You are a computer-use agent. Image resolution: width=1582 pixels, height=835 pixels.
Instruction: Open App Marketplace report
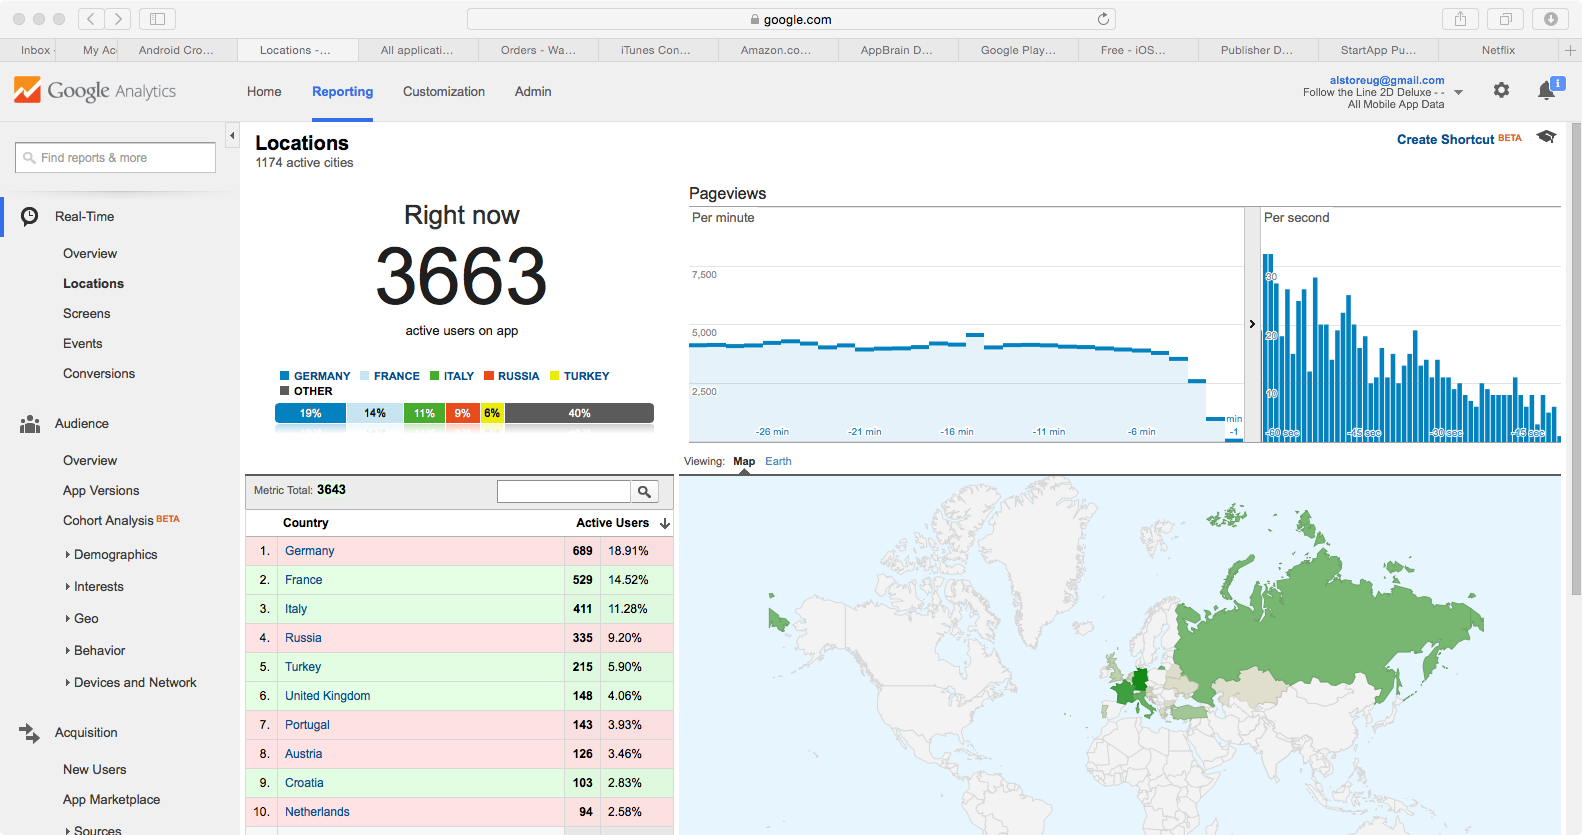click(111, 800)
